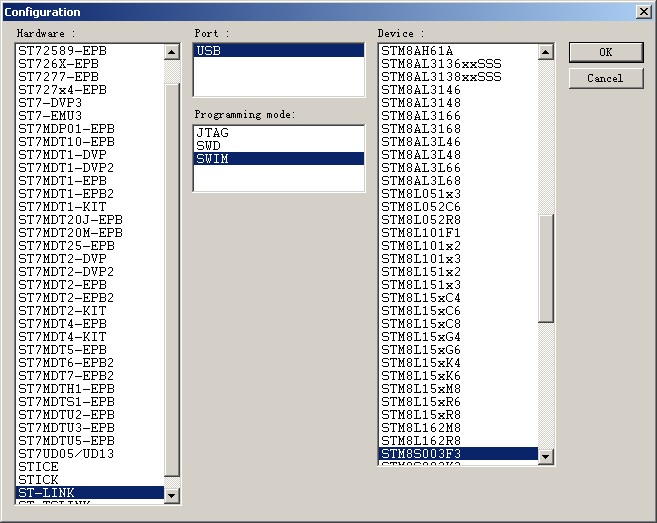This screenshot has width=657, height=523.
Task: Select ST7MDT4-KIT hardware
Action: 90,337
